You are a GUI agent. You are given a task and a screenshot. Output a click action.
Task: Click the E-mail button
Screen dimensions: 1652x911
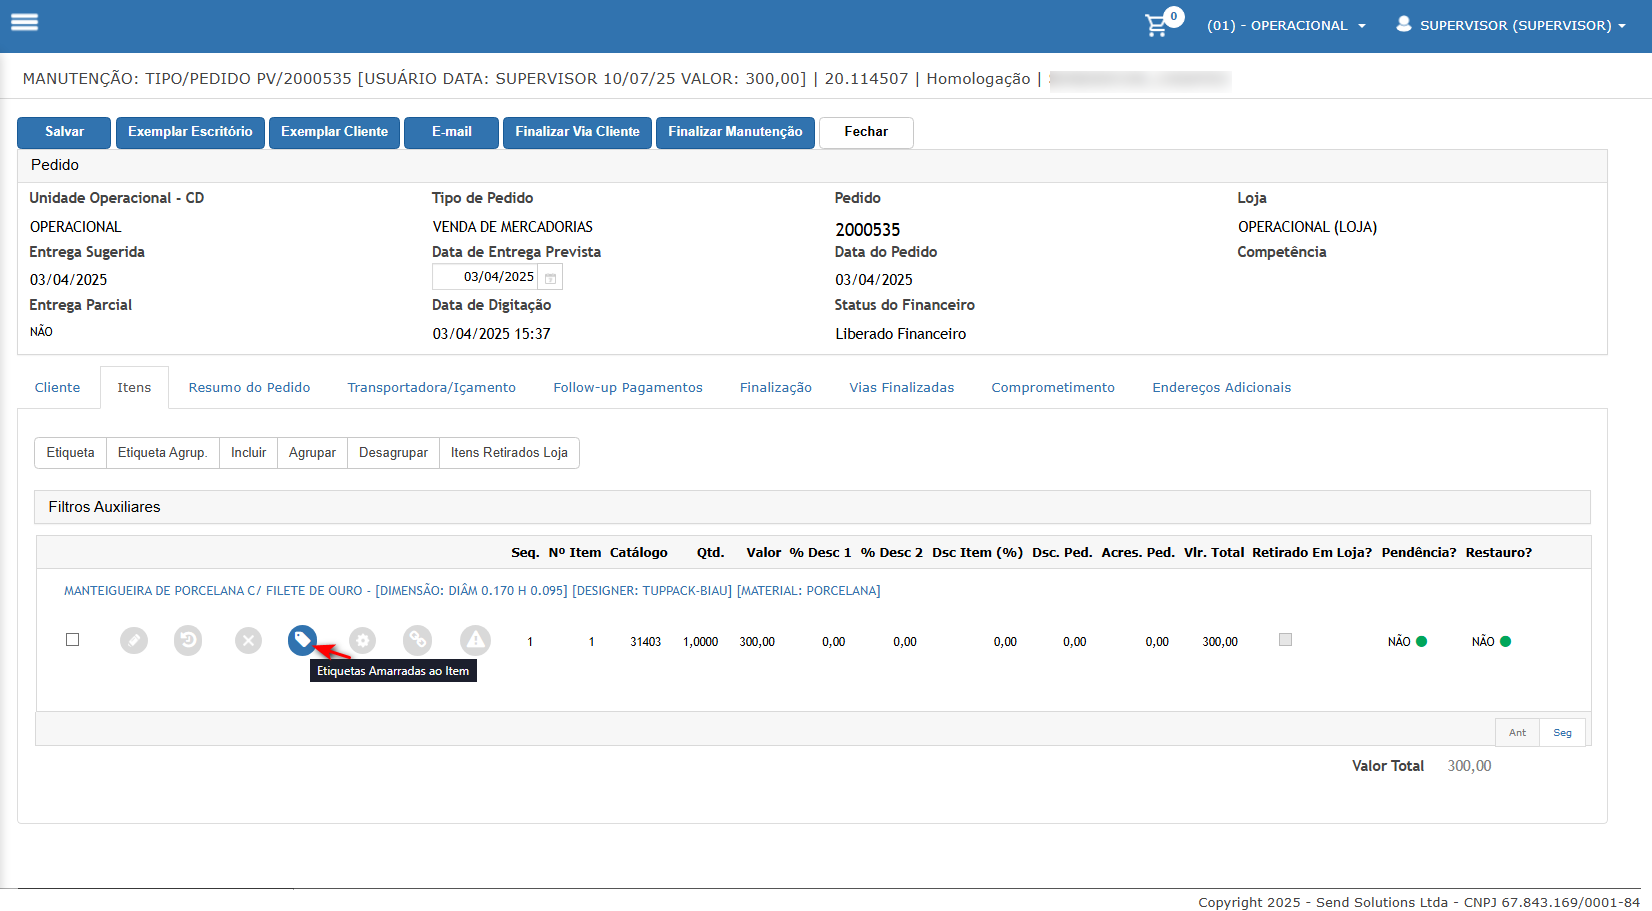coord(451,132)
